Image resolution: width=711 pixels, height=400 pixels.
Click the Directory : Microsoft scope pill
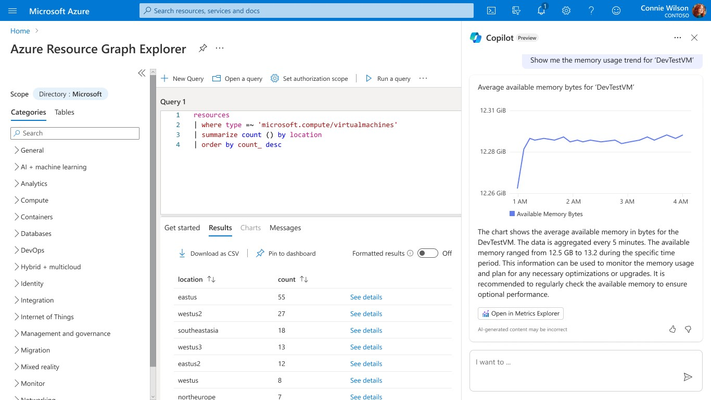pyautogui.click(x=70, y=94)
